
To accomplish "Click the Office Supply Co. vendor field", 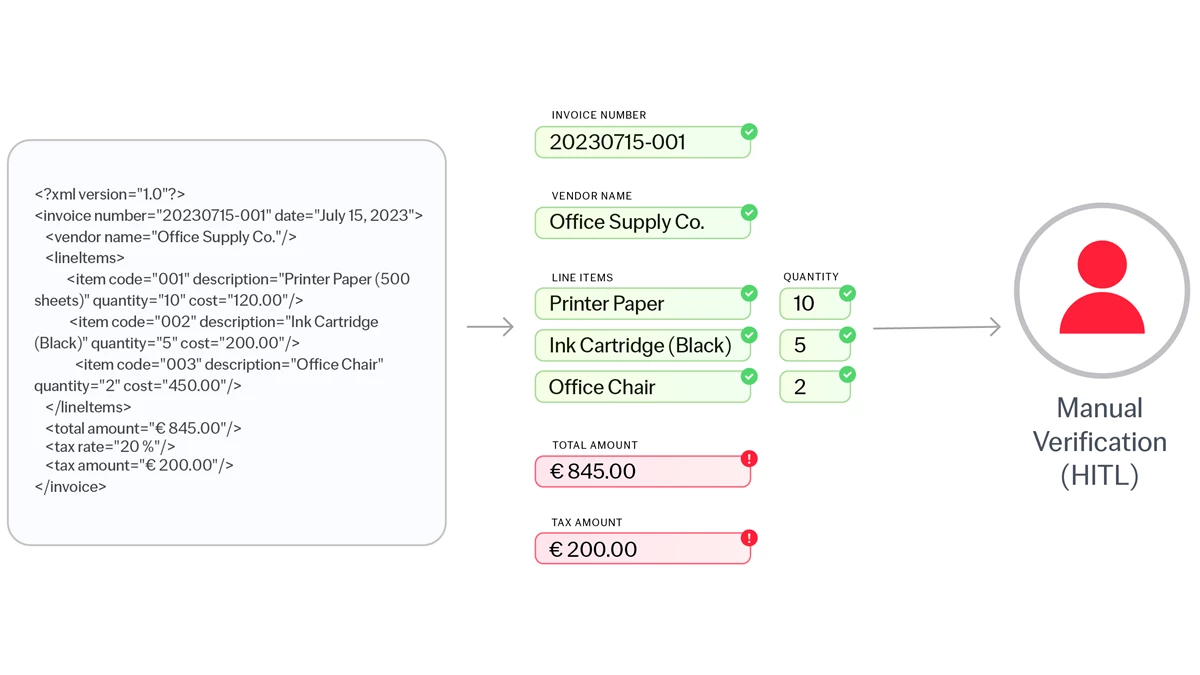I will pyautogui.click(x=642, y=223).
